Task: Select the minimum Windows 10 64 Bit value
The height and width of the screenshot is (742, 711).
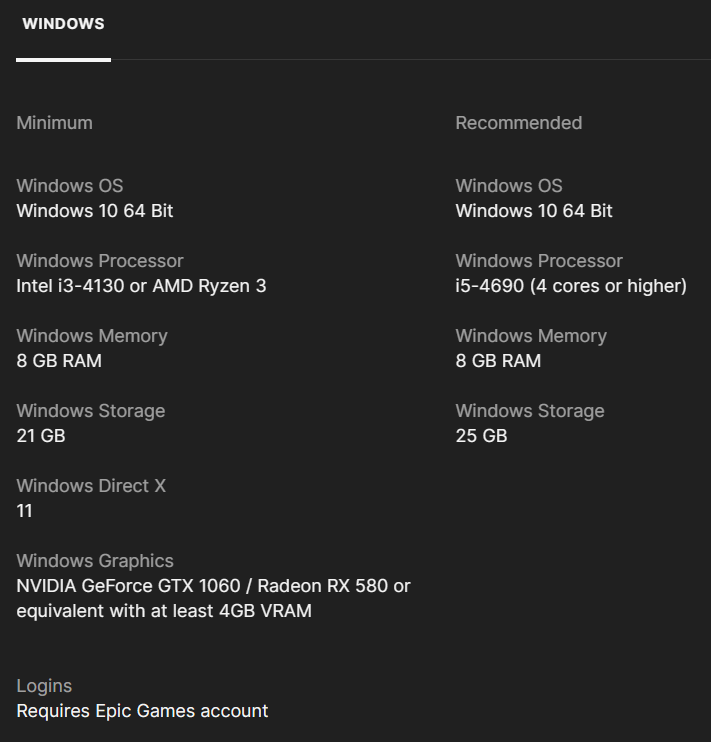Action: [x=94, y=211]
